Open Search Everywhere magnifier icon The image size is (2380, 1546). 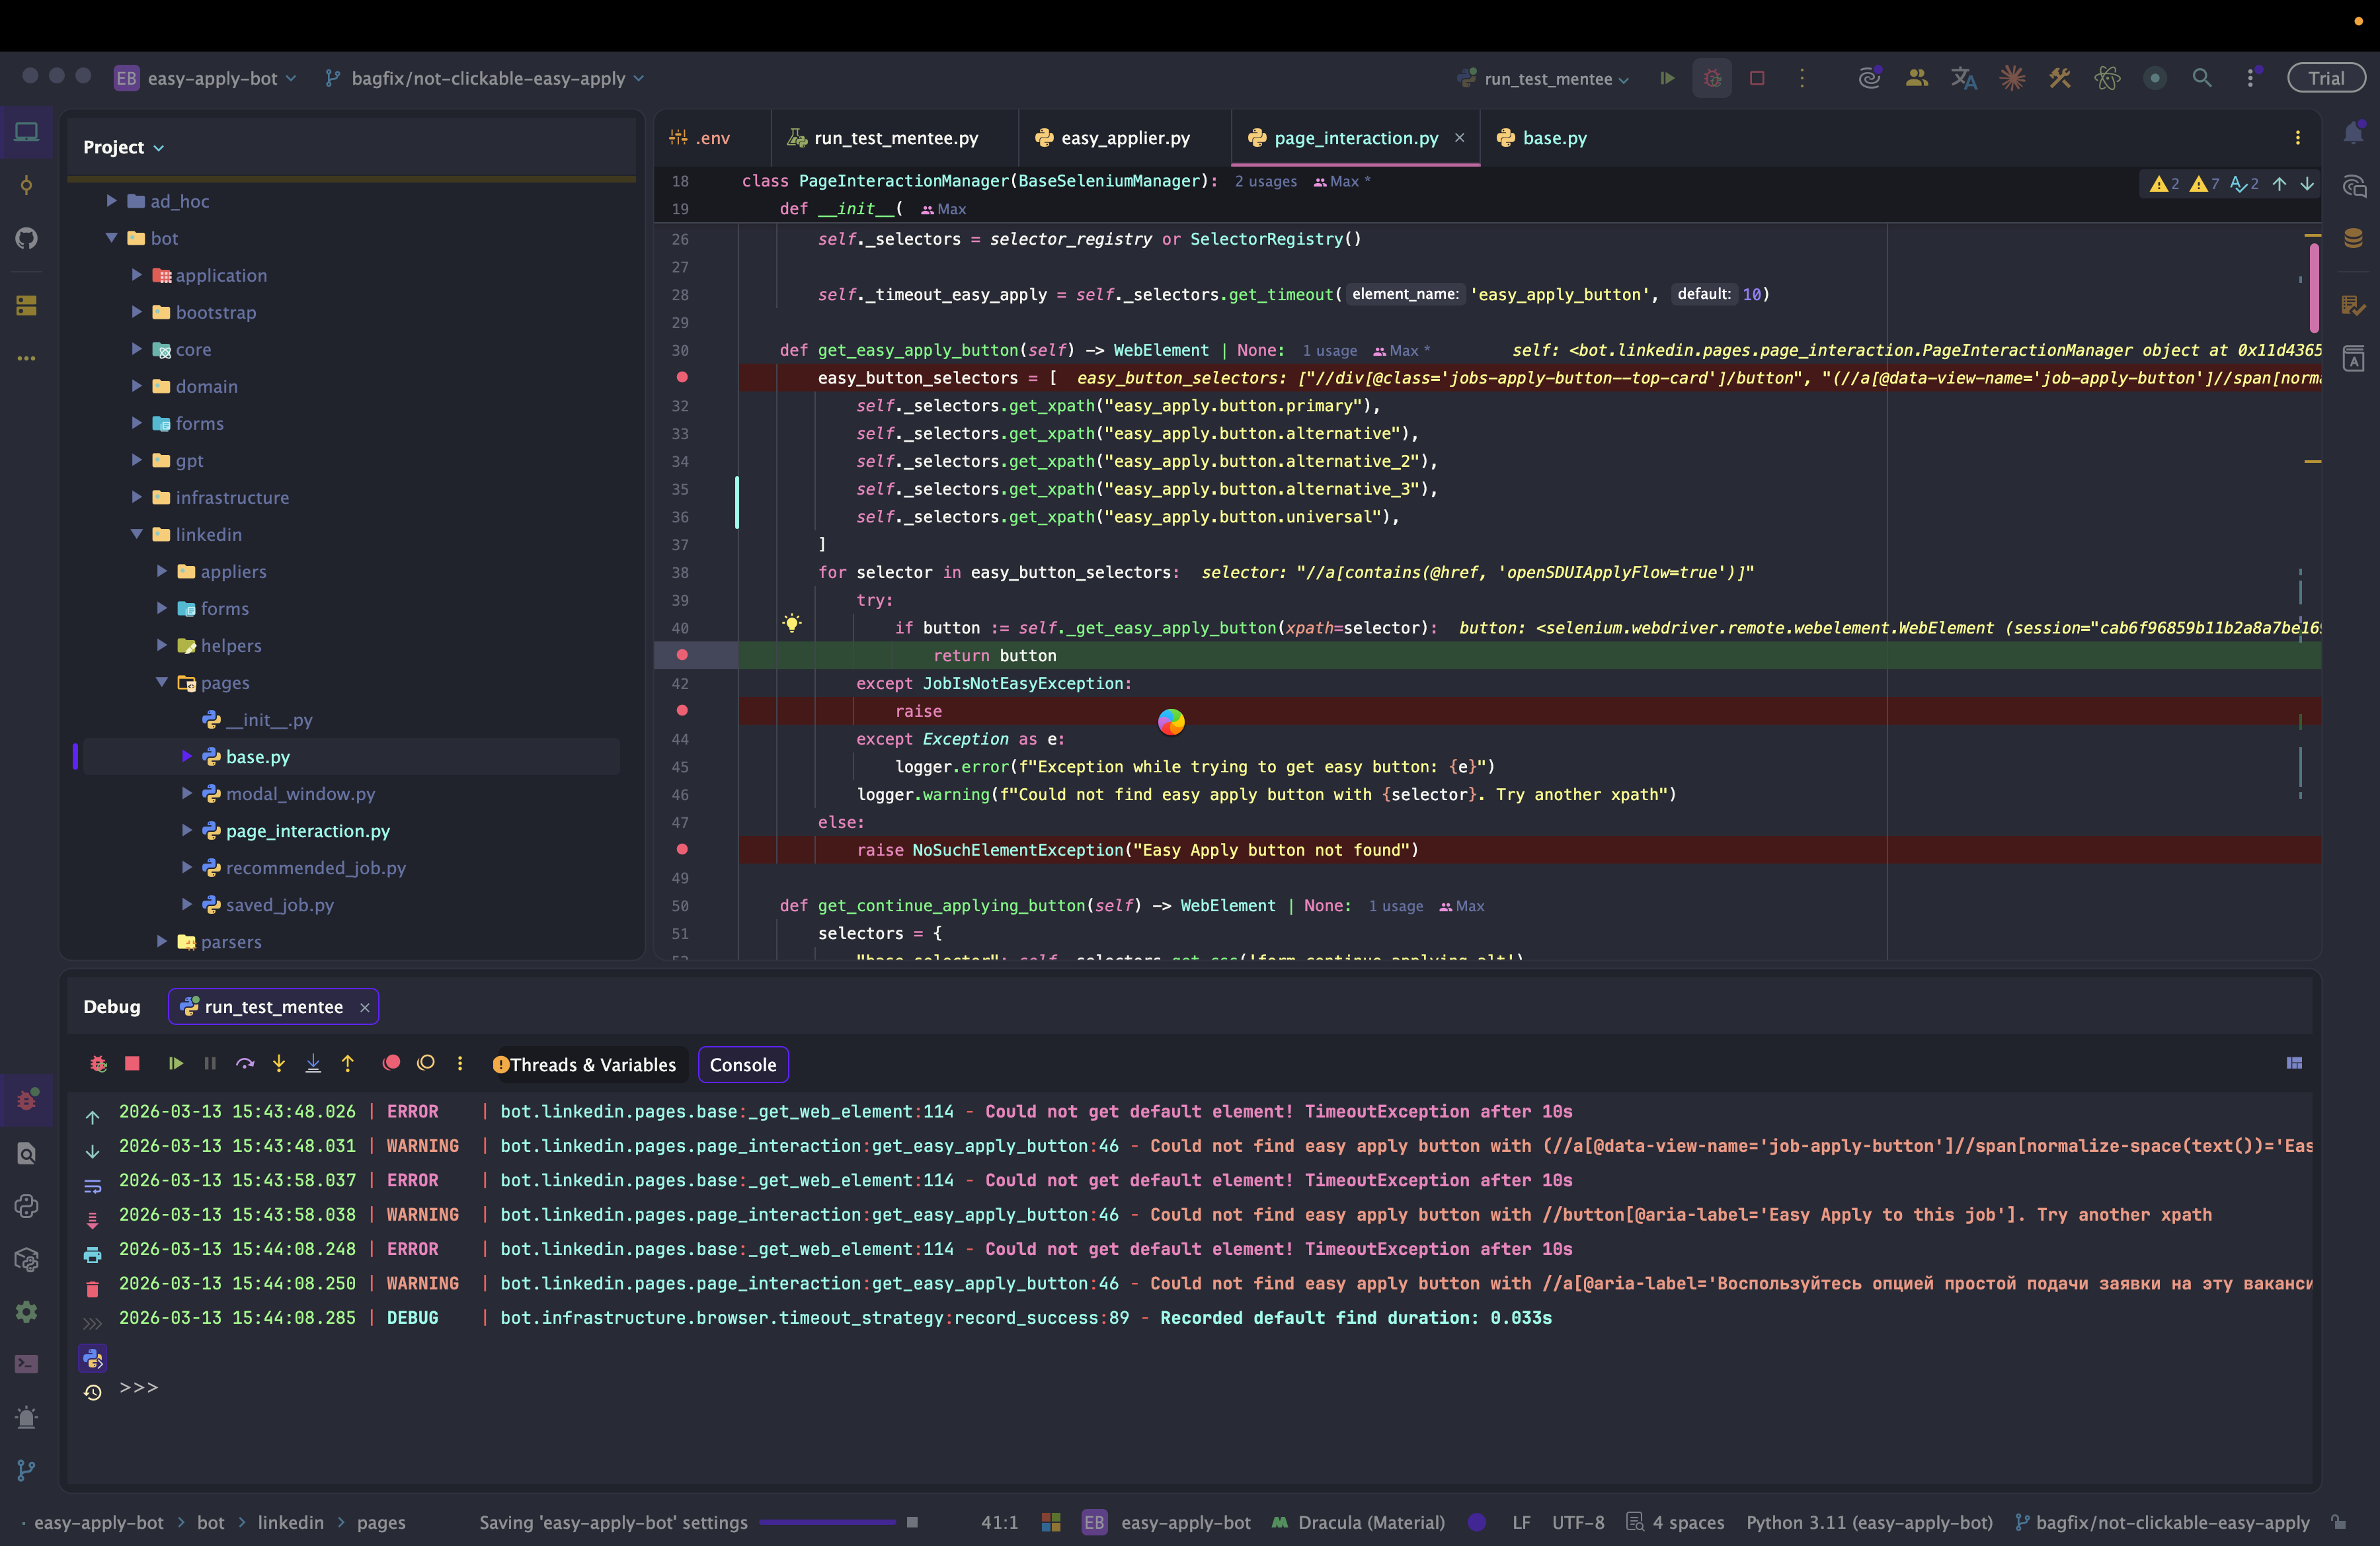point(2202,78)
